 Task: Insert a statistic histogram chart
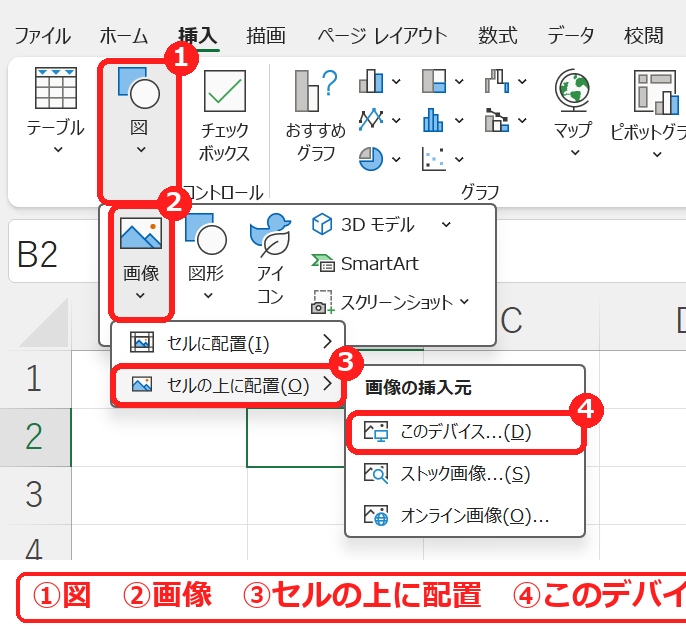coord(433,119)
